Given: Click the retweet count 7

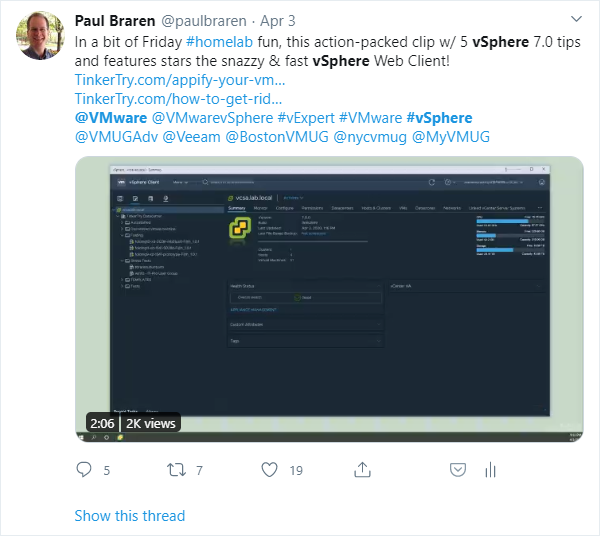Looking at the screenshot, I should 199,470.
